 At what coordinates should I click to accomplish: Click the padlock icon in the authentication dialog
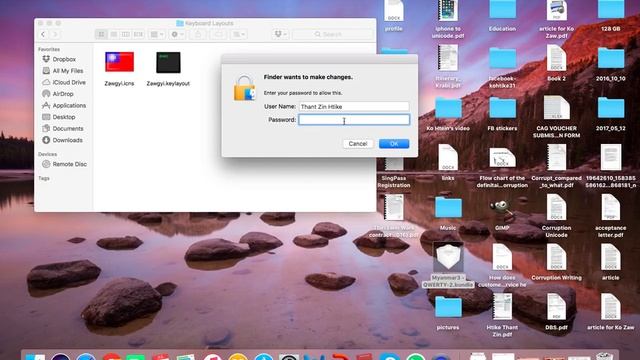[244, 88]
